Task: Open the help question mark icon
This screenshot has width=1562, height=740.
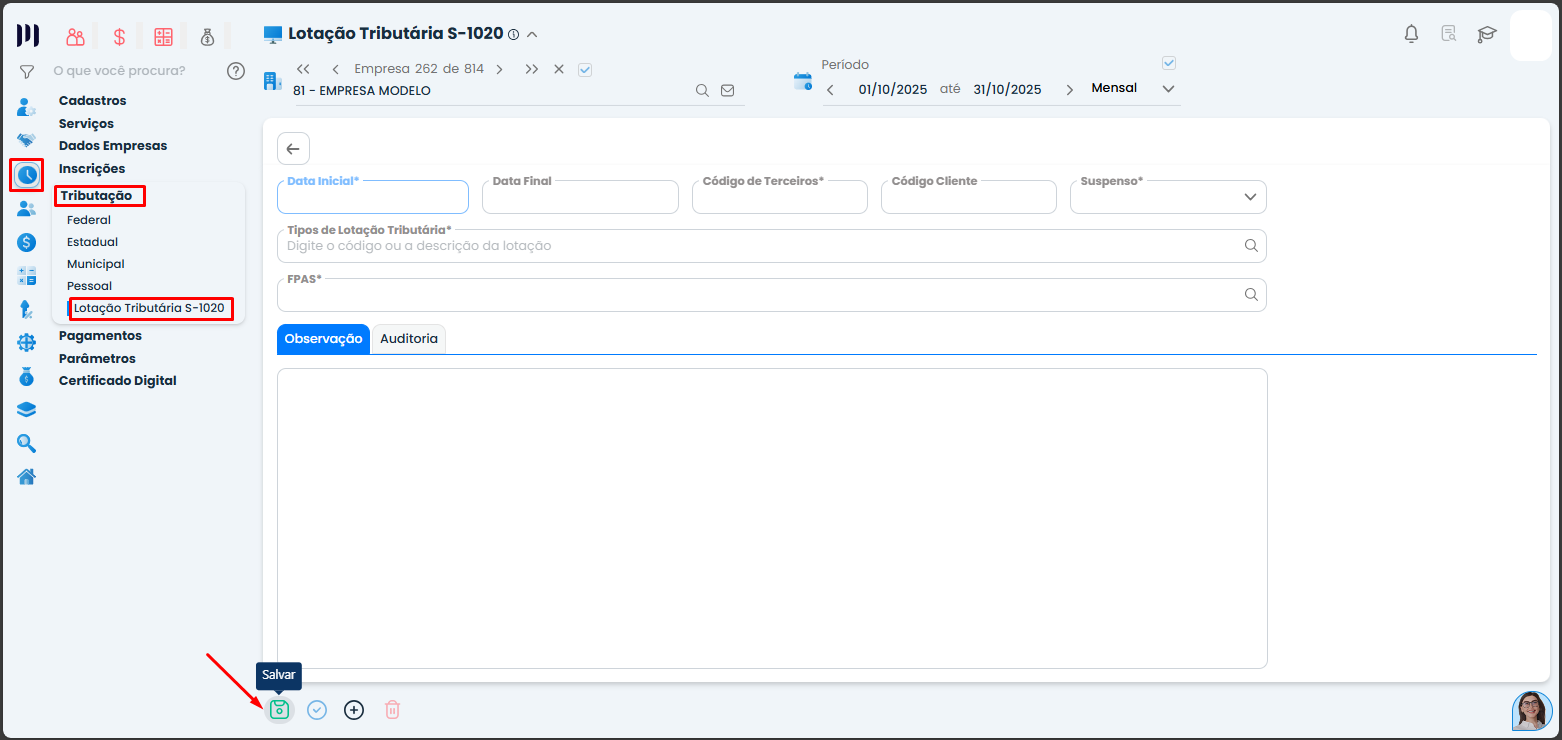Action: click(236, 71)
